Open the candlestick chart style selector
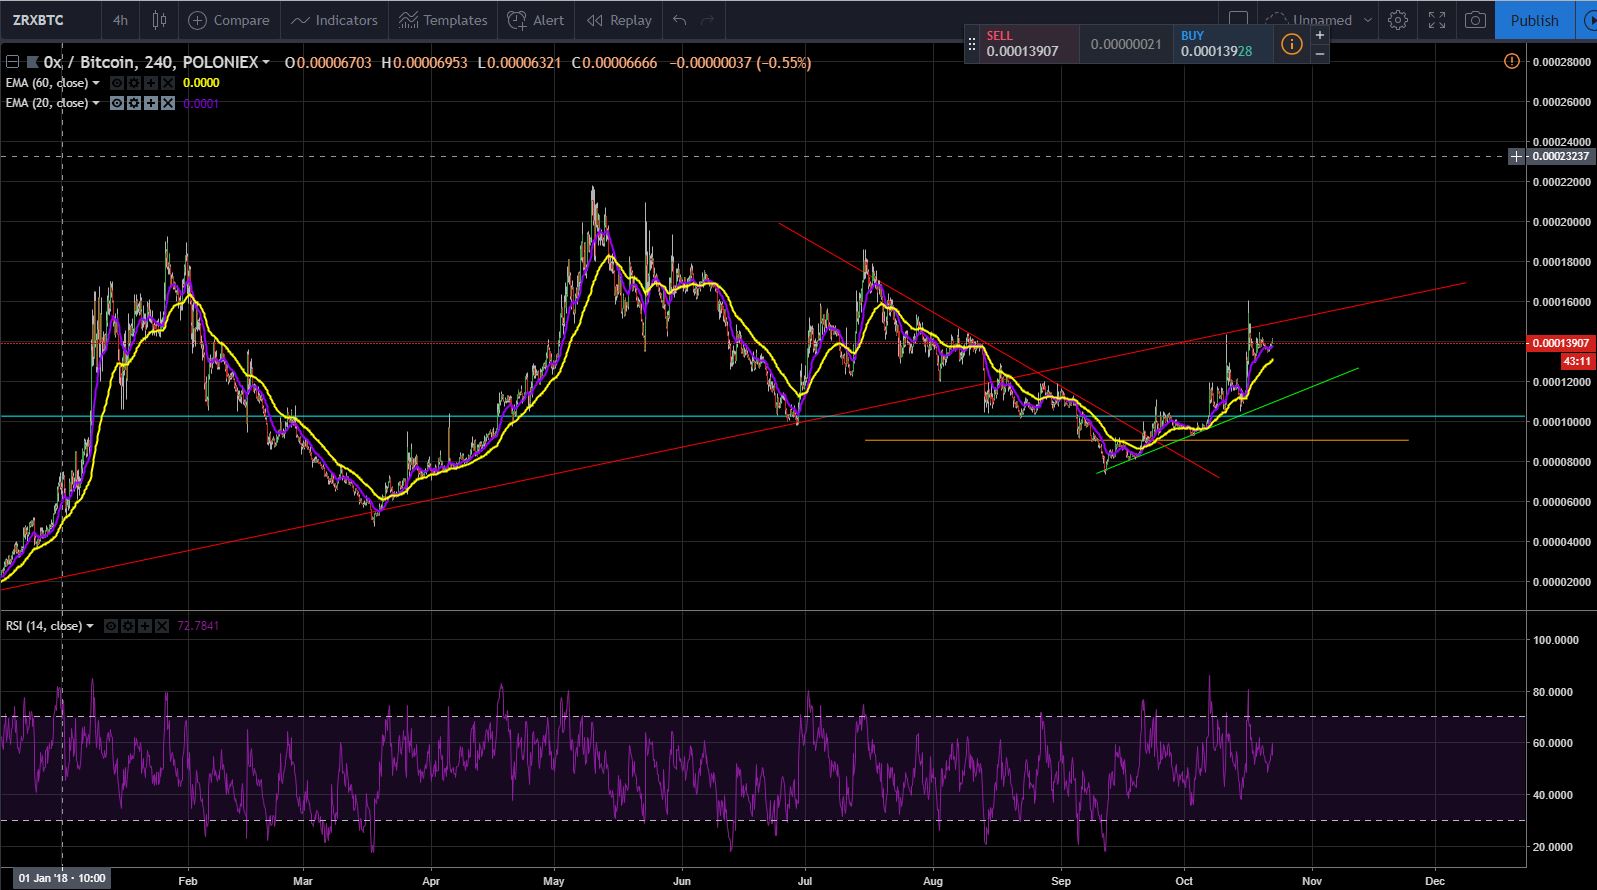Screen dimensions: 1597x890 159,20
